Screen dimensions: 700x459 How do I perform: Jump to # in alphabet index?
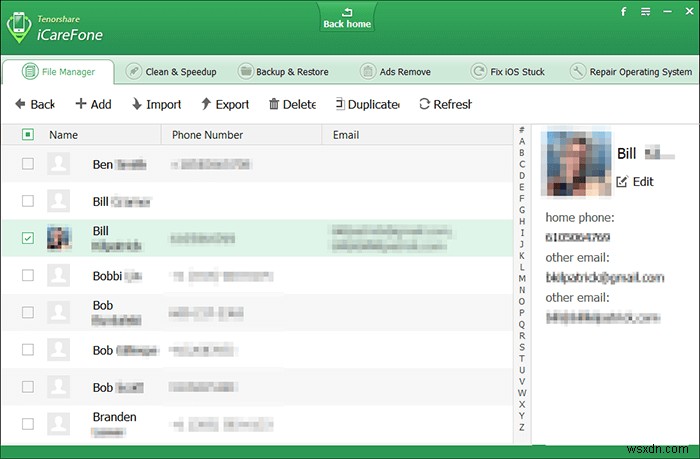click(522, 130)
